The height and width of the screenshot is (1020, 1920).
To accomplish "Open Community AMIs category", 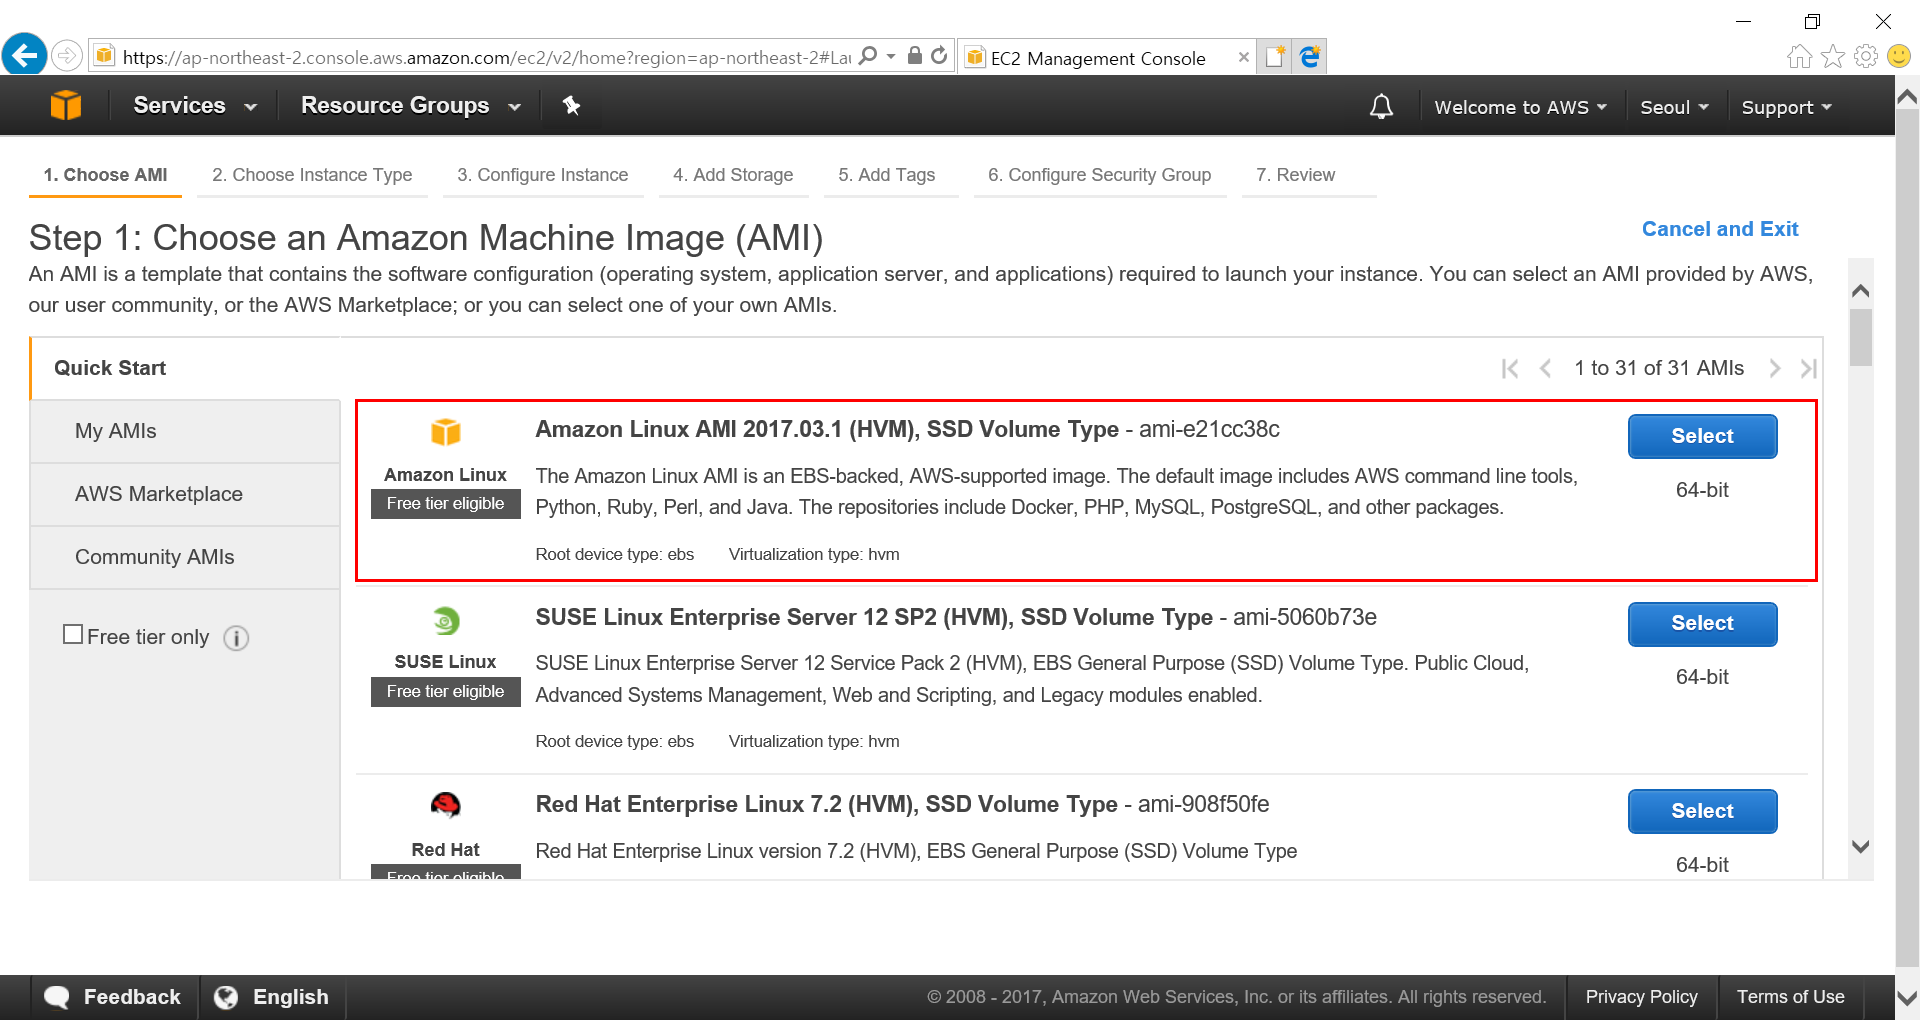I will [x=185, y=557].
